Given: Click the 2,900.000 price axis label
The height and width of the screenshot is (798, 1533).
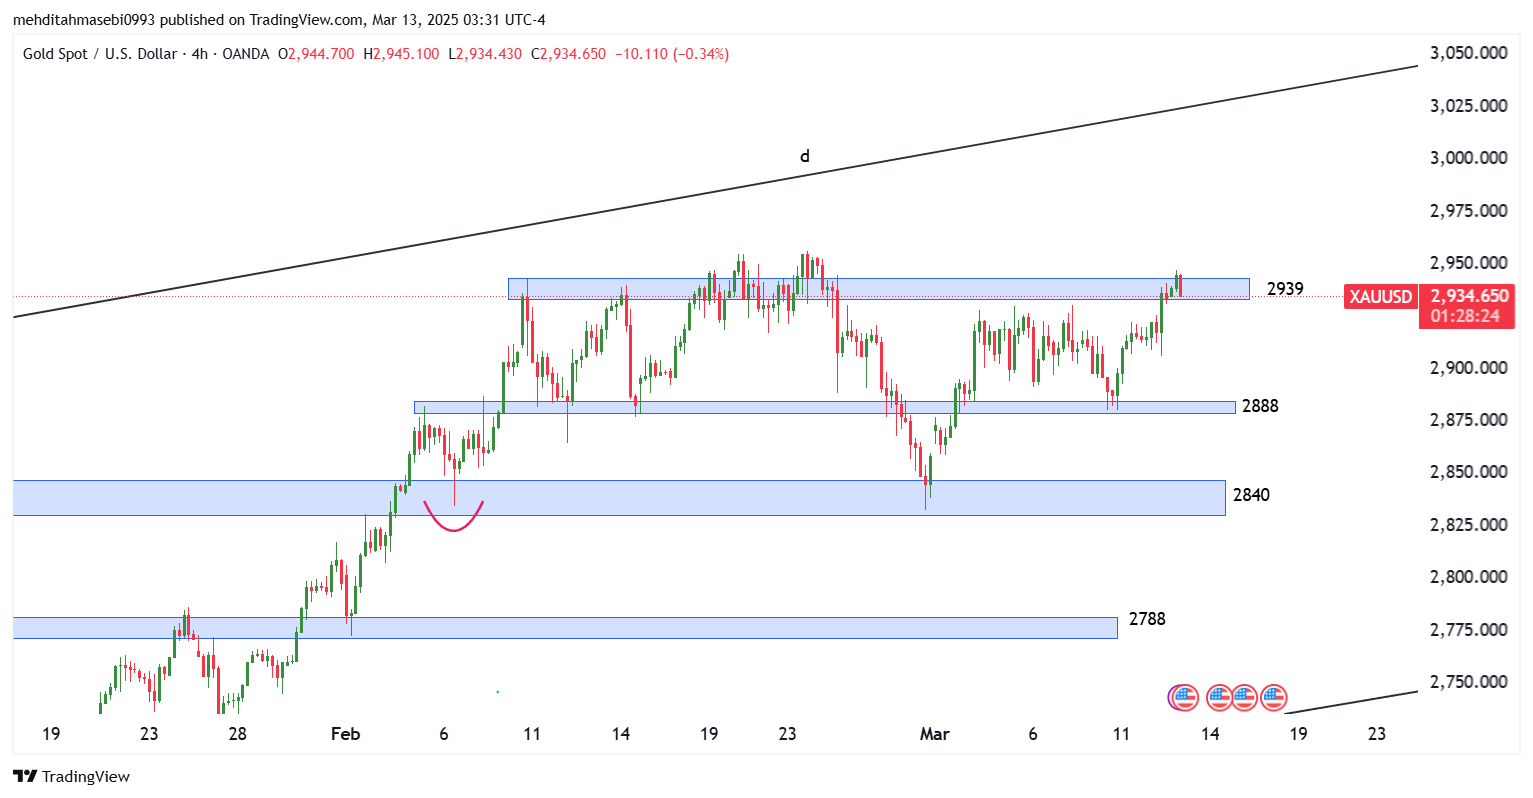Looking at the screenshot, I should (x=1469, y=367).
